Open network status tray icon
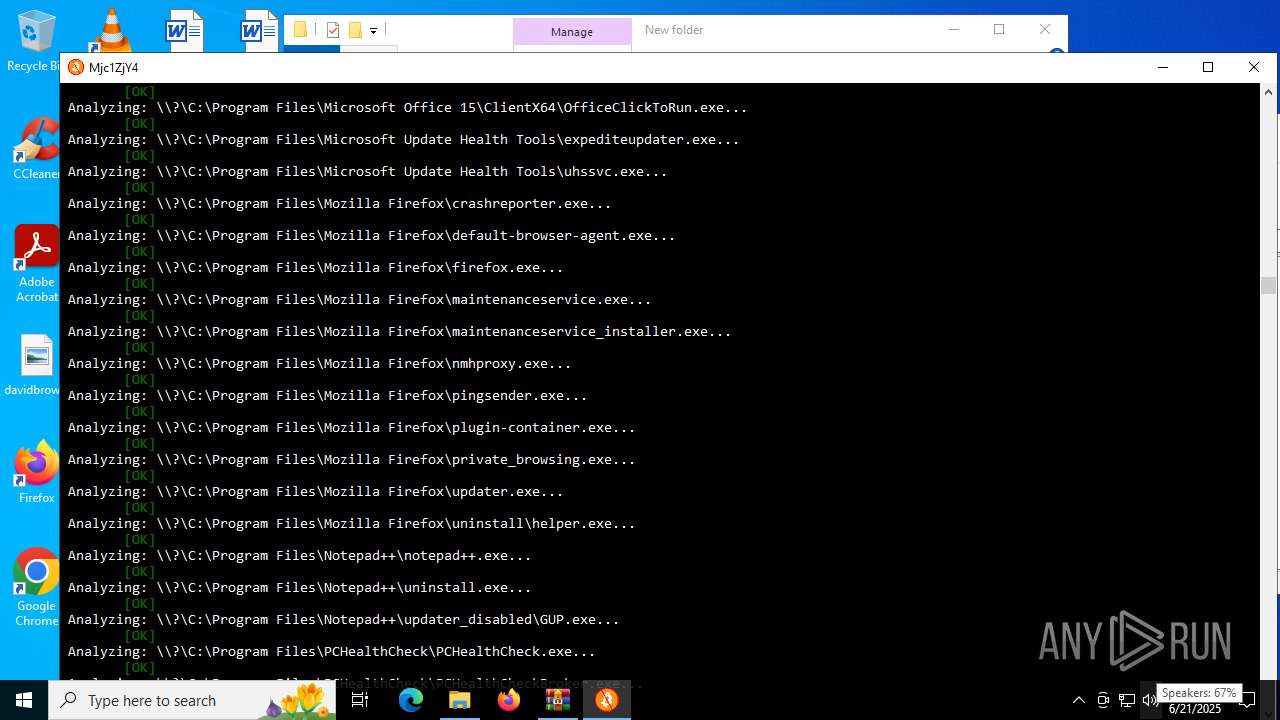 tap(1127, 700)
